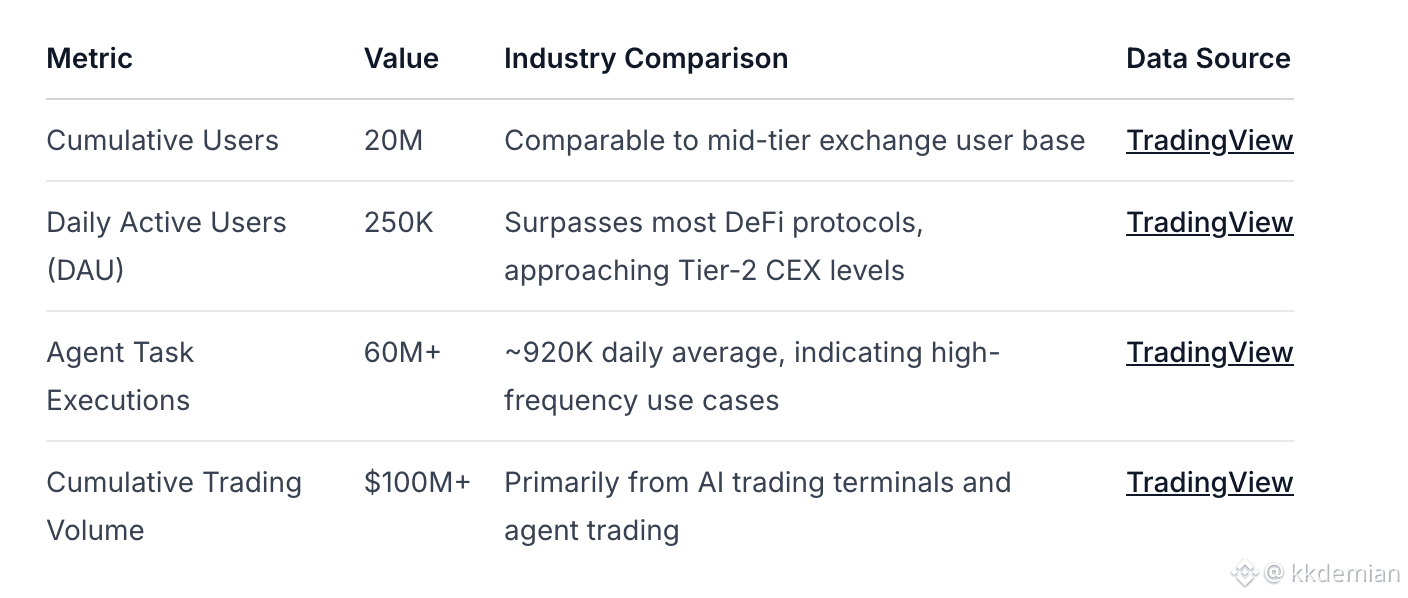The height and width of the screenshot is (598, 1408).
Task: Click the Binance logo watermark icon
Action: (1243, 573)
